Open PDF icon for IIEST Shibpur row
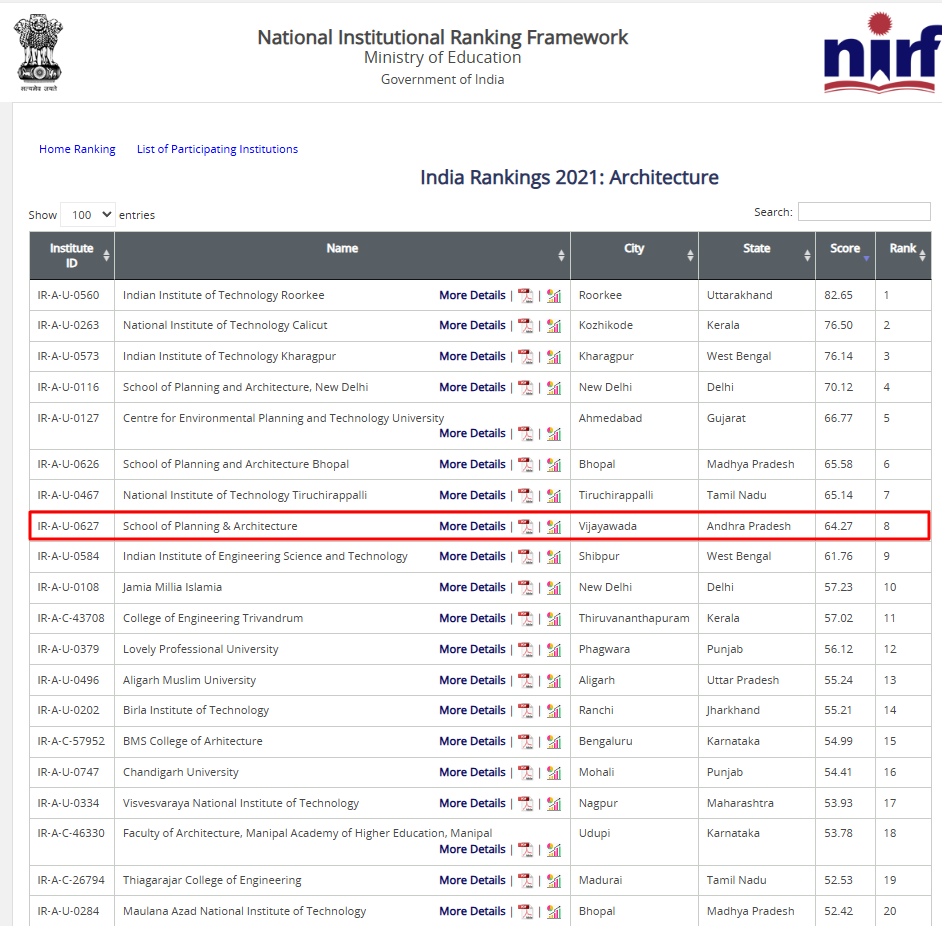 coord(526,556)
